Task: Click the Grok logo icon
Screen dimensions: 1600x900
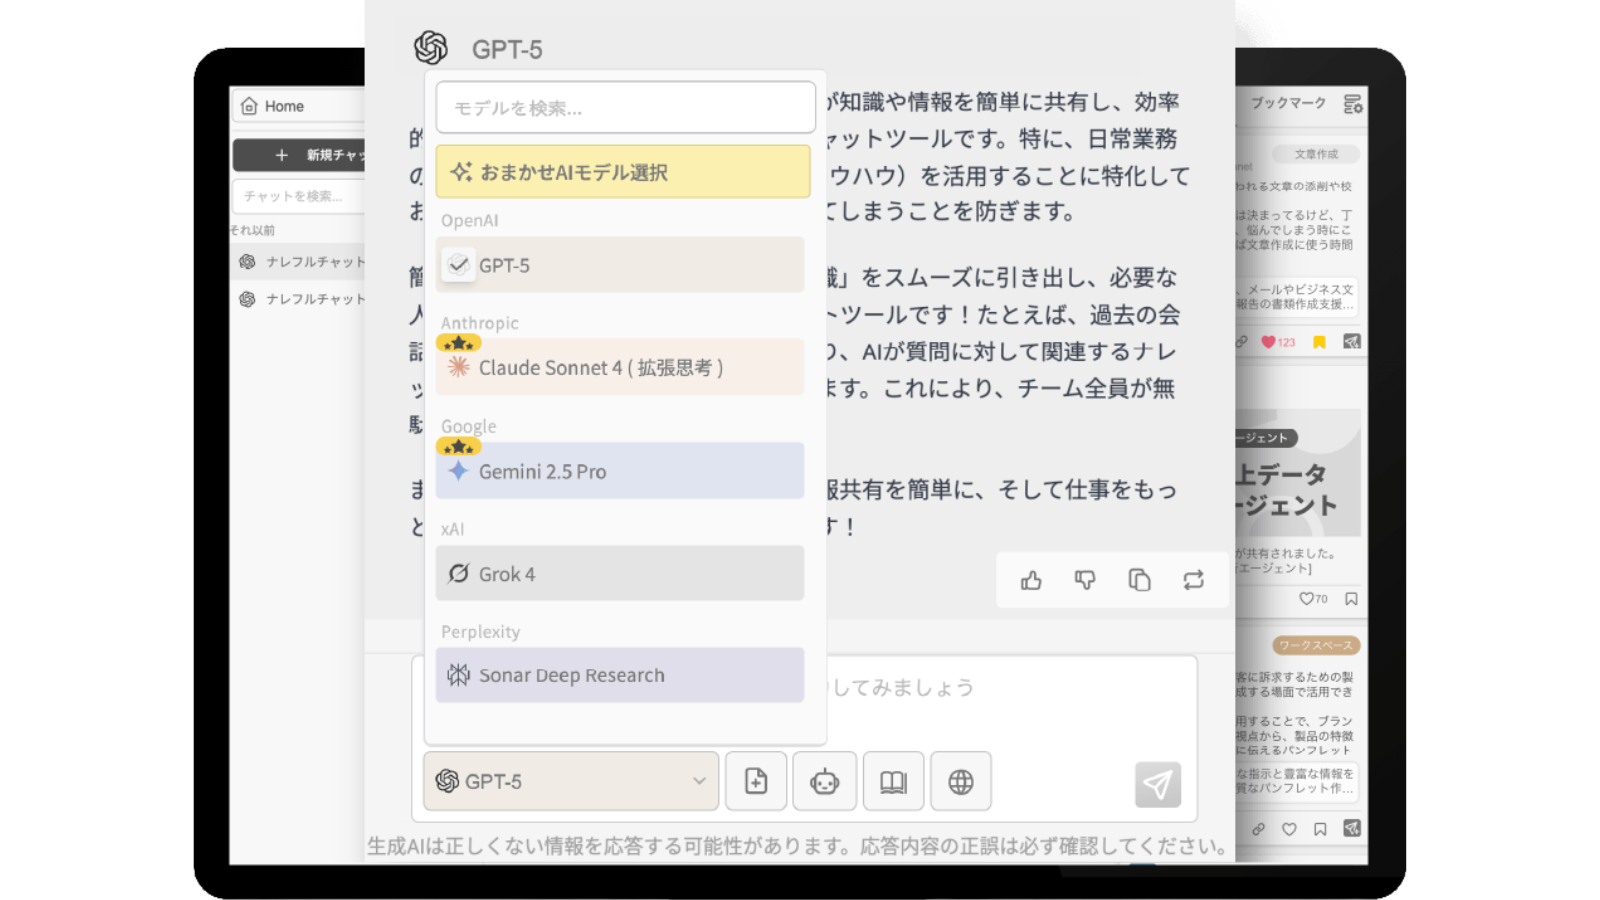Action: pos(458,573)
